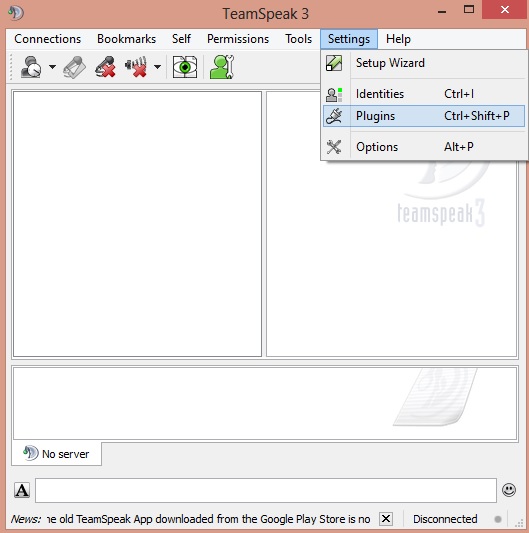
Task: Click the TeamSpeak logo in the title bar
Action: coord(16,13)
